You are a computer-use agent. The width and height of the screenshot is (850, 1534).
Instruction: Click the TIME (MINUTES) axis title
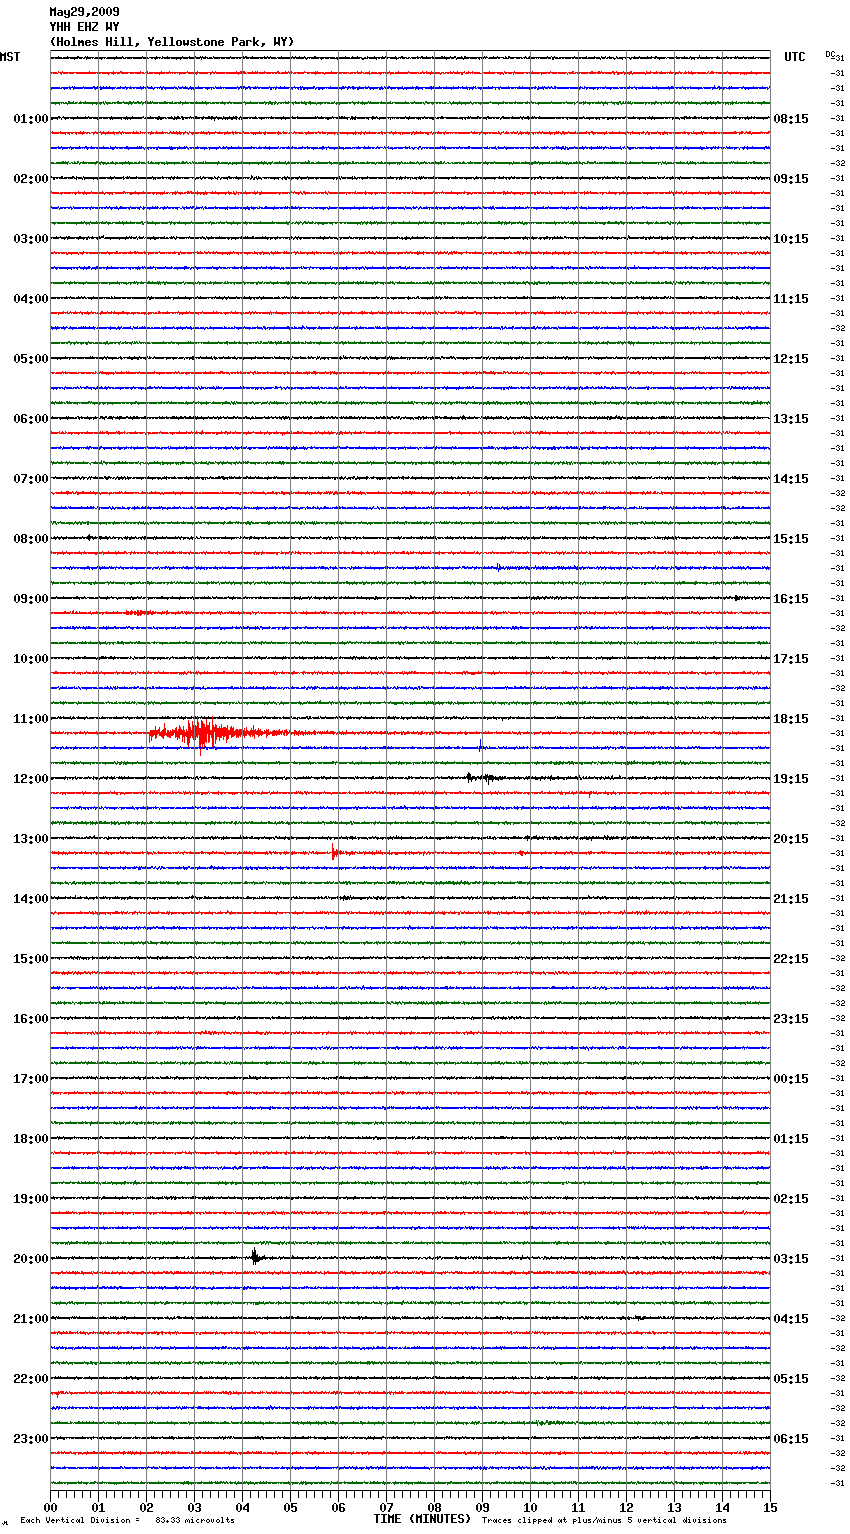422,1519
